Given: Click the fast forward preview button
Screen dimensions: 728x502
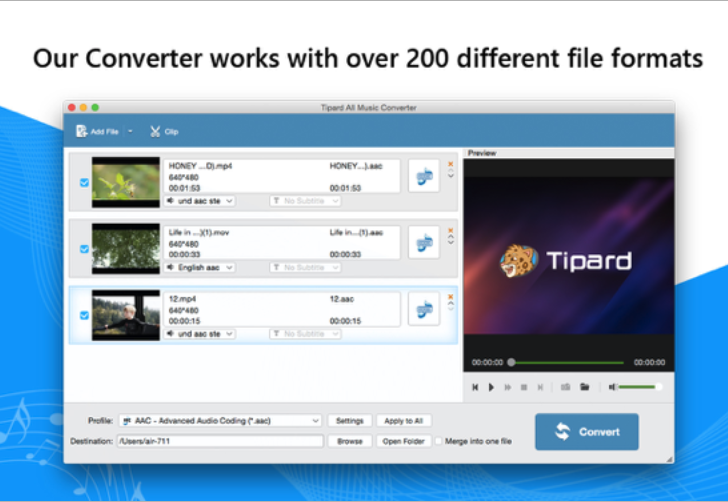Looking at the screenshot, I should [x=507, y=387].
